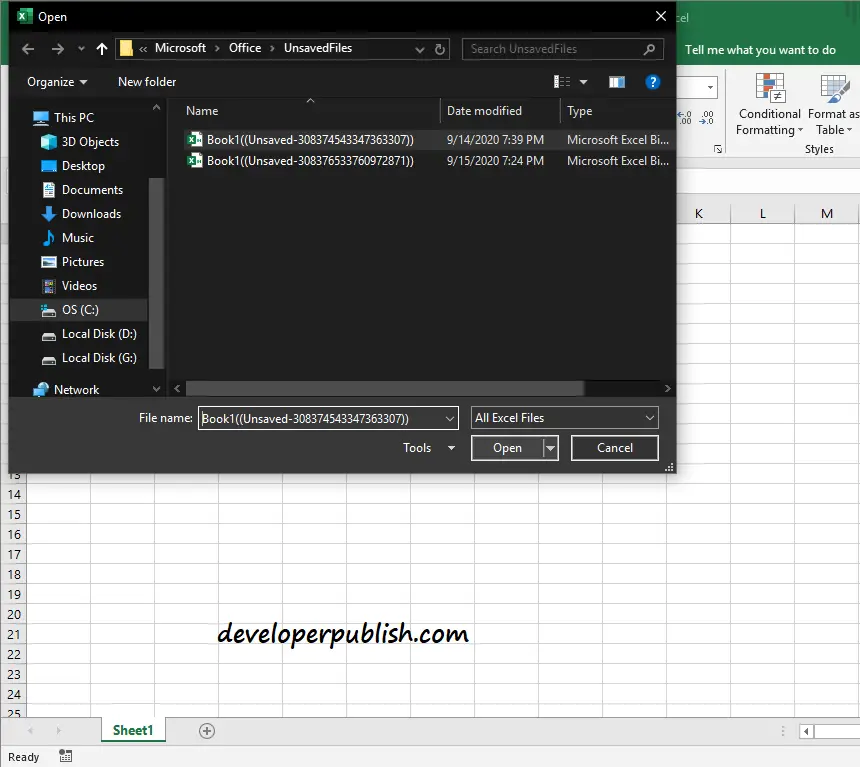The width and height of the screenshot is (860, 767).
Task: Click the Office breadcrumb in address bar
Action: pyautogui.click(x=245, y=48)
